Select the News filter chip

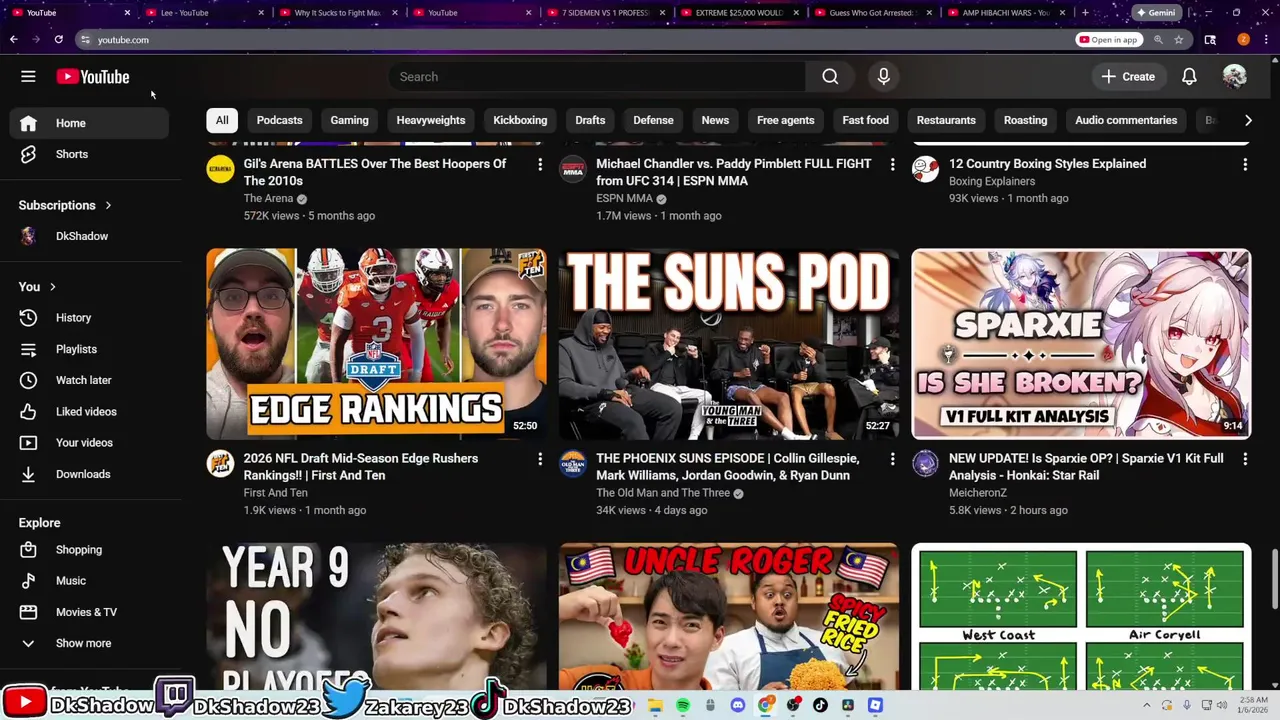(x=715, y=120)
